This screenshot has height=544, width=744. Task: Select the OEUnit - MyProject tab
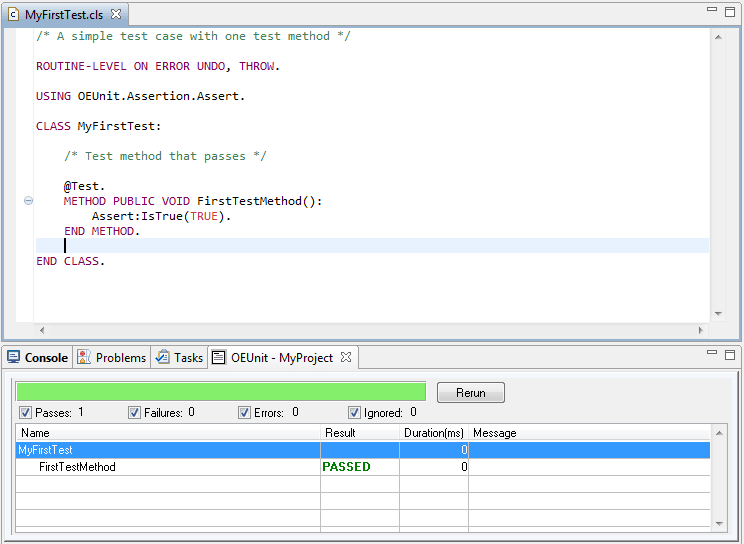(282, 357)
